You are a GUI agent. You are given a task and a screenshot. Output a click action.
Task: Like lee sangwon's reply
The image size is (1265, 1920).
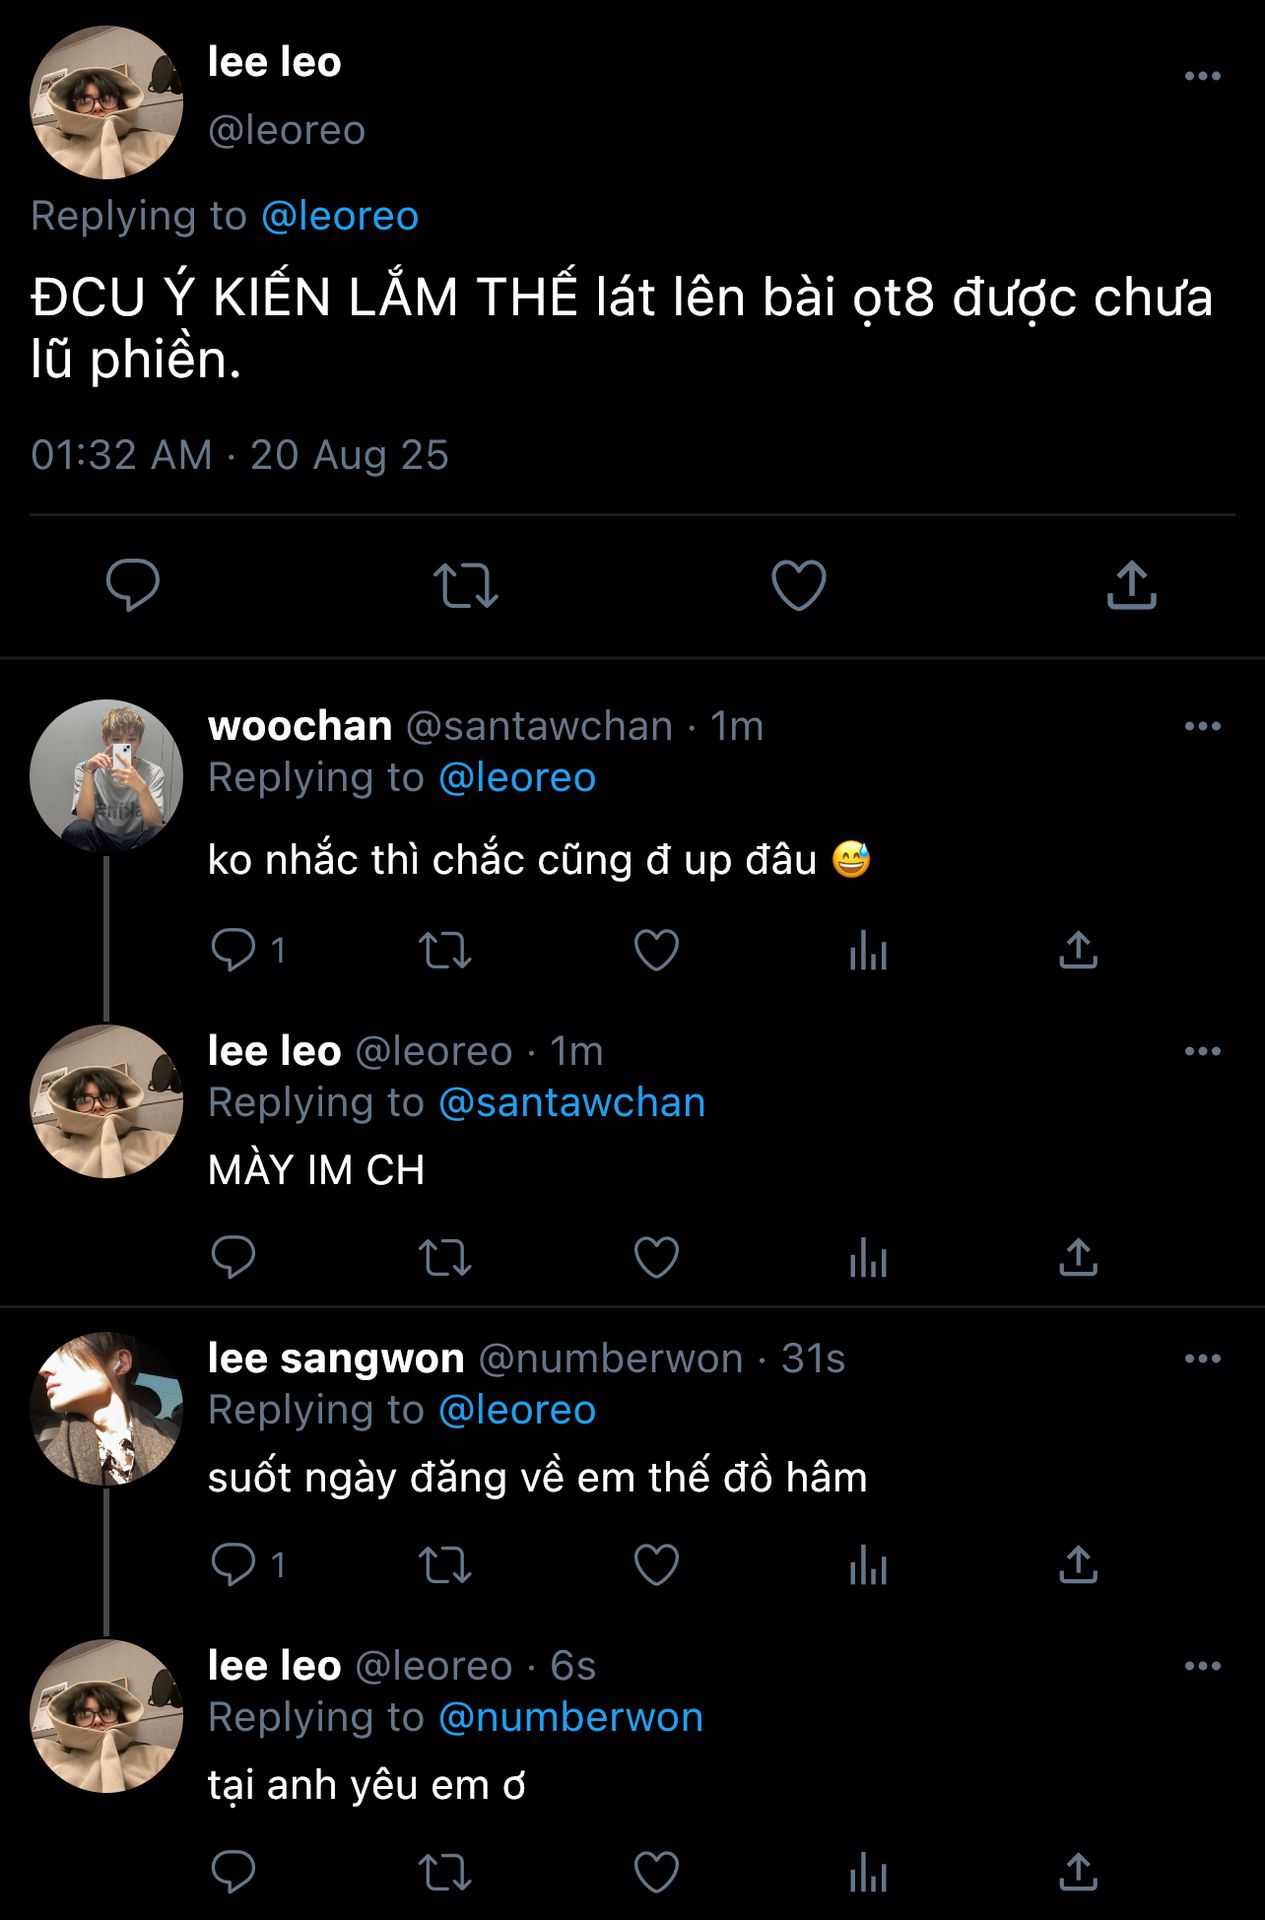[656, 1564]
